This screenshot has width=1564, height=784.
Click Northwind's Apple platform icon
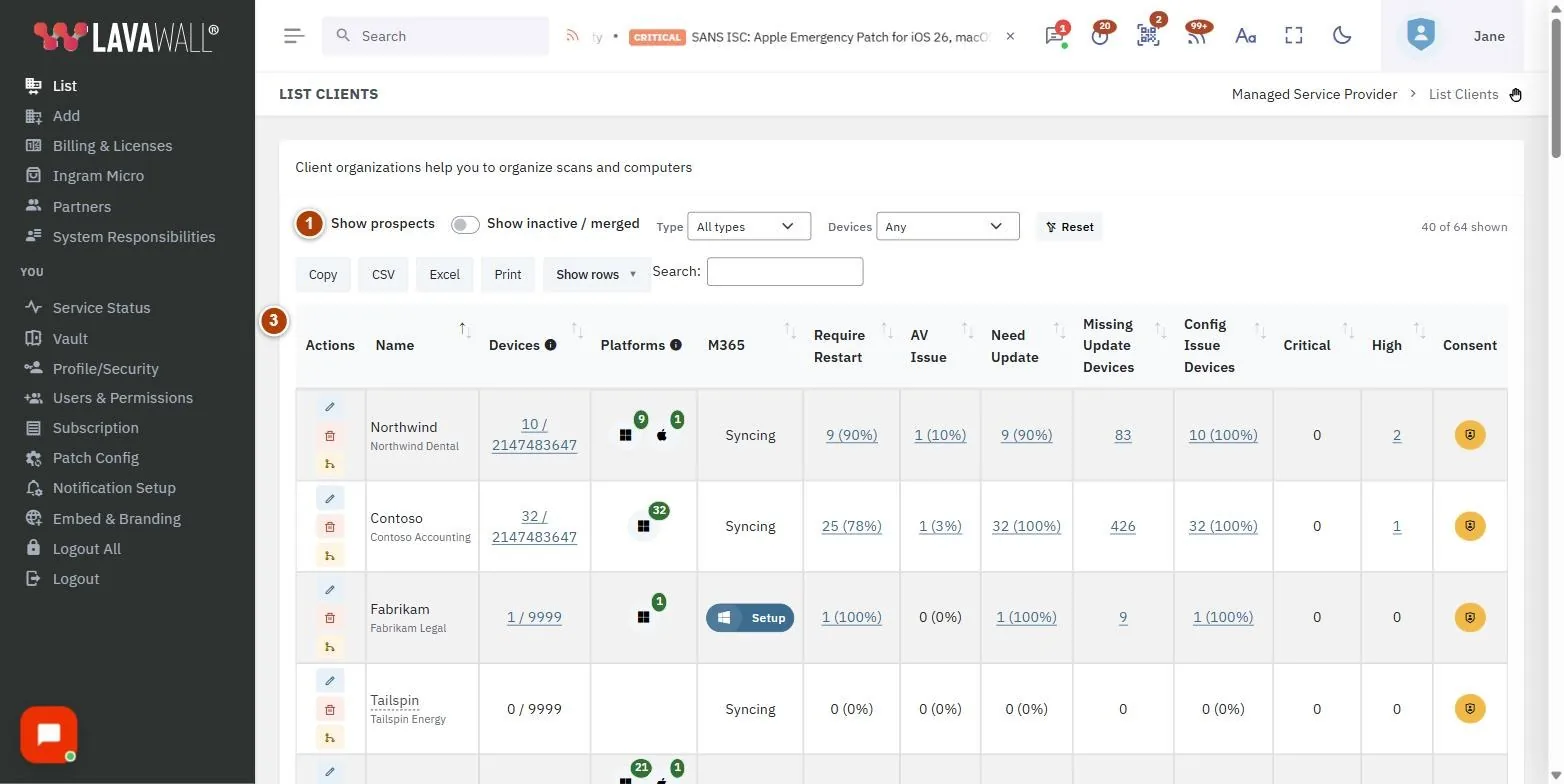662,435
